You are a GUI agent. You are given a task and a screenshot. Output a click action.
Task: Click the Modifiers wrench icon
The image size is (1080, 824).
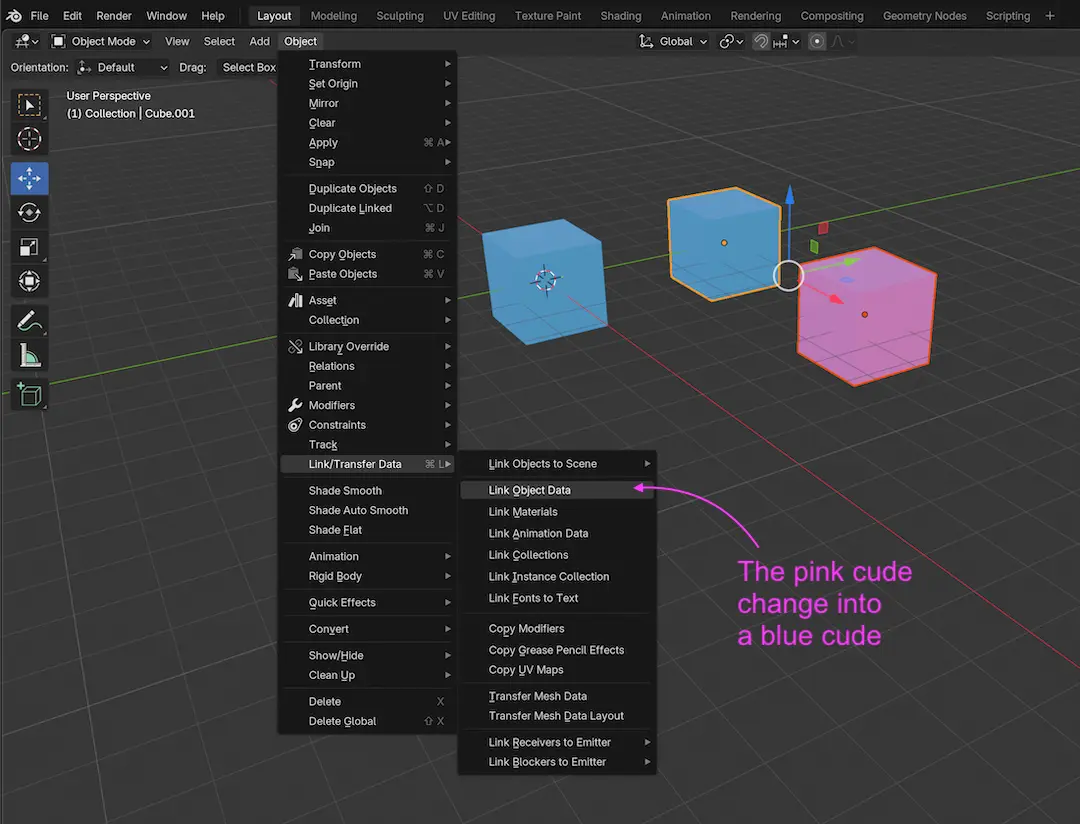(x=295, y=405)
